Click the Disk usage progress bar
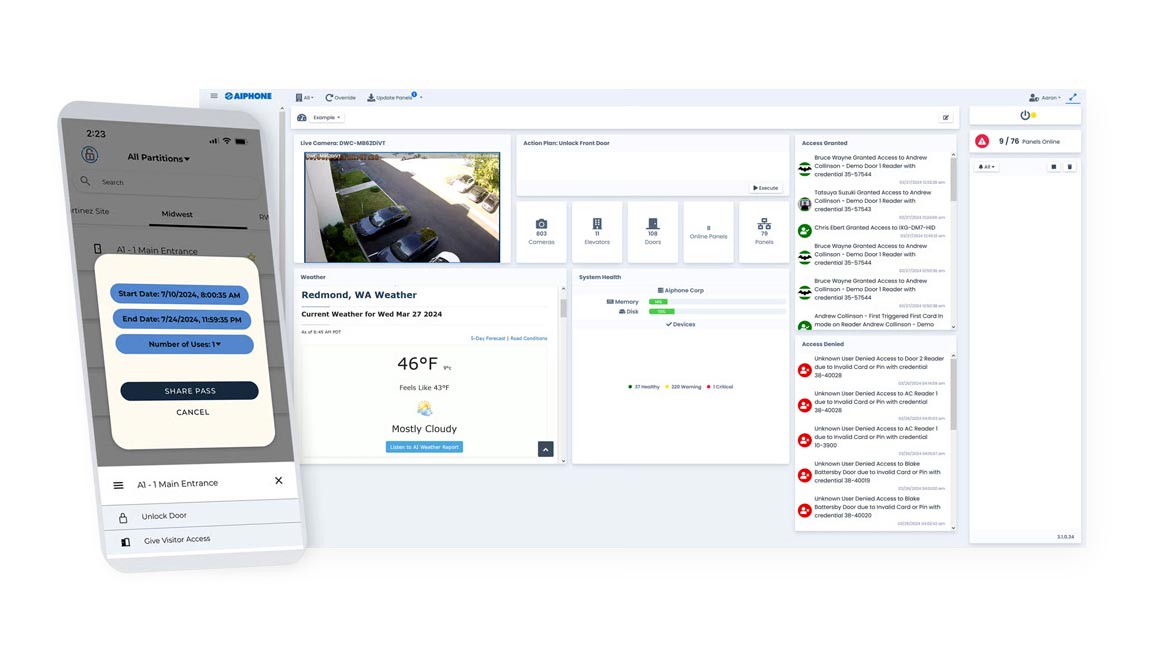1170x658 pixels. point(717,312)
